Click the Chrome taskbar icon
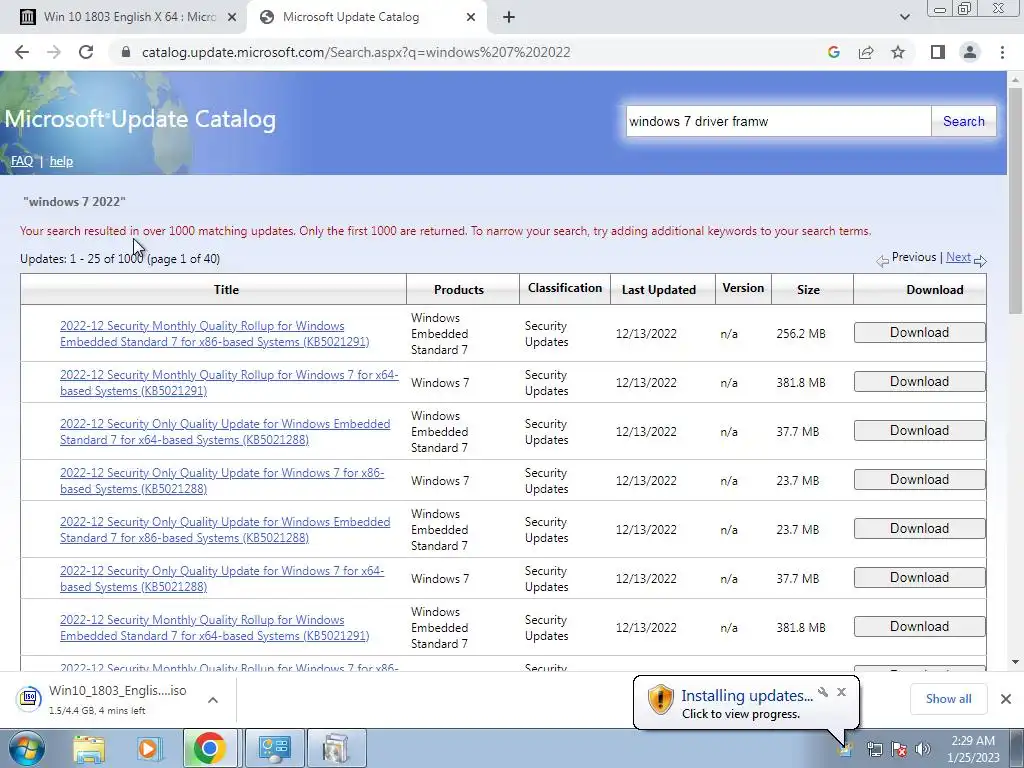Viewport: 1024px width, 768px height. [x=210, y=748]
